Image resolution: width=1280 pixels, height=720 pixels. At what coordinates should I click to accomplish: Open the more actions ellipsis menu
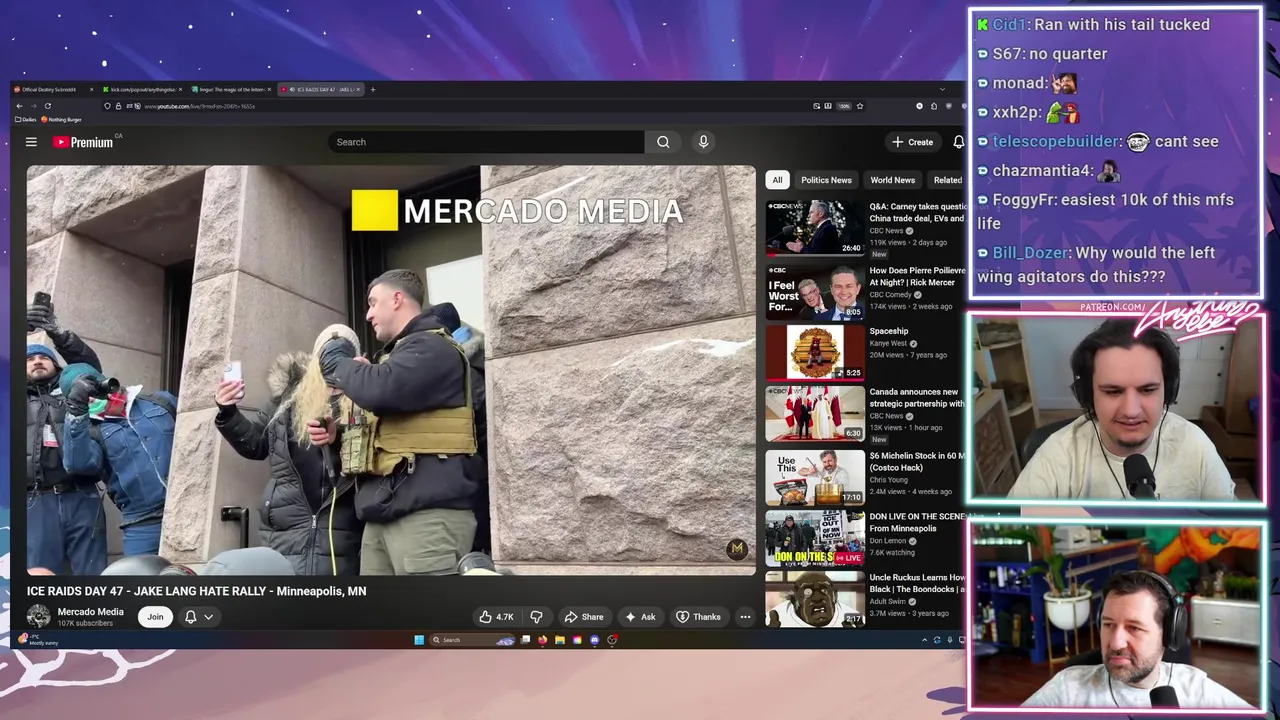pos(745,617)
